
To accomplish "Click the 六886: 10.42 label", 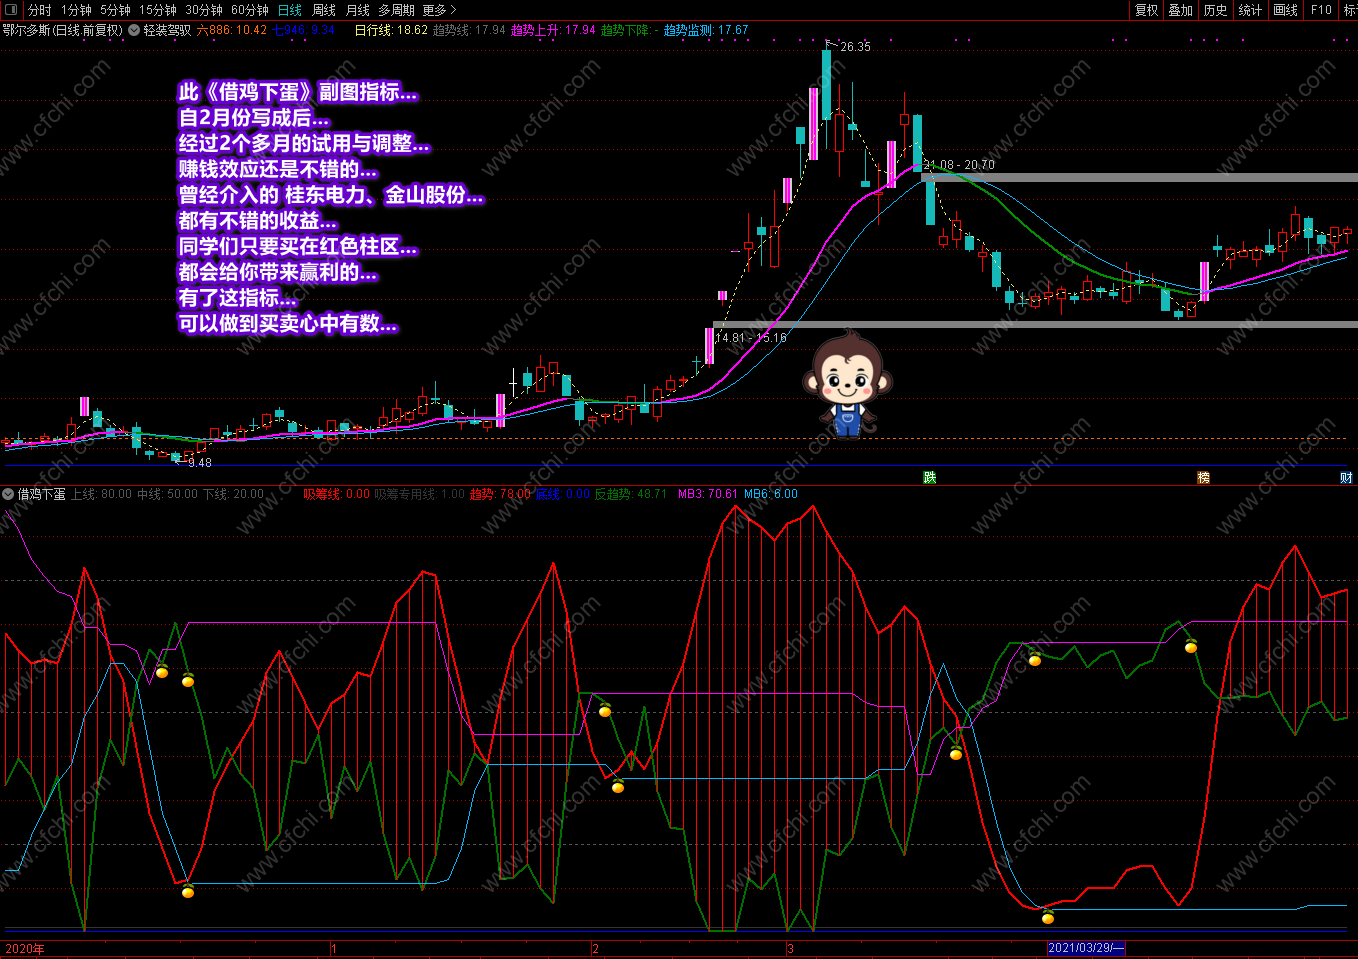I will (231, 30).
